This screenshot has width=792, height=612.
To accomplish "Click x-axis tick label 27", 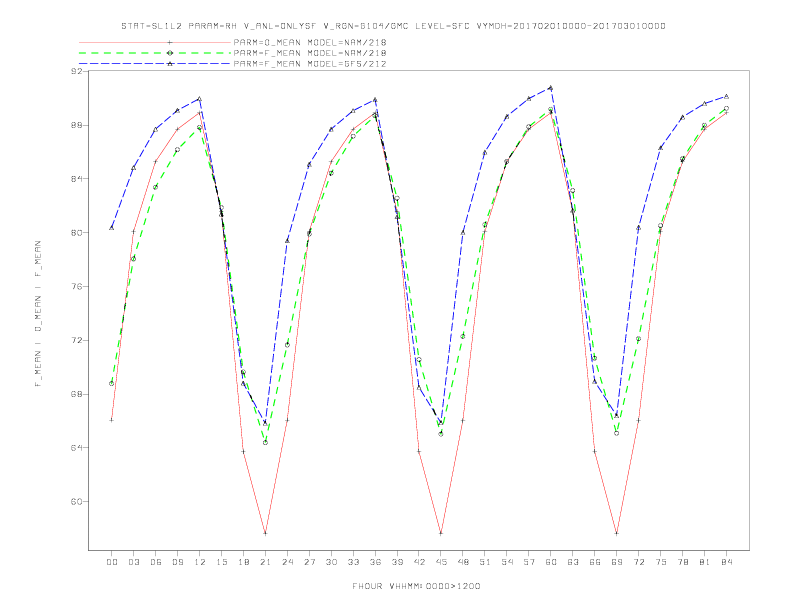I will click(309, 562).
